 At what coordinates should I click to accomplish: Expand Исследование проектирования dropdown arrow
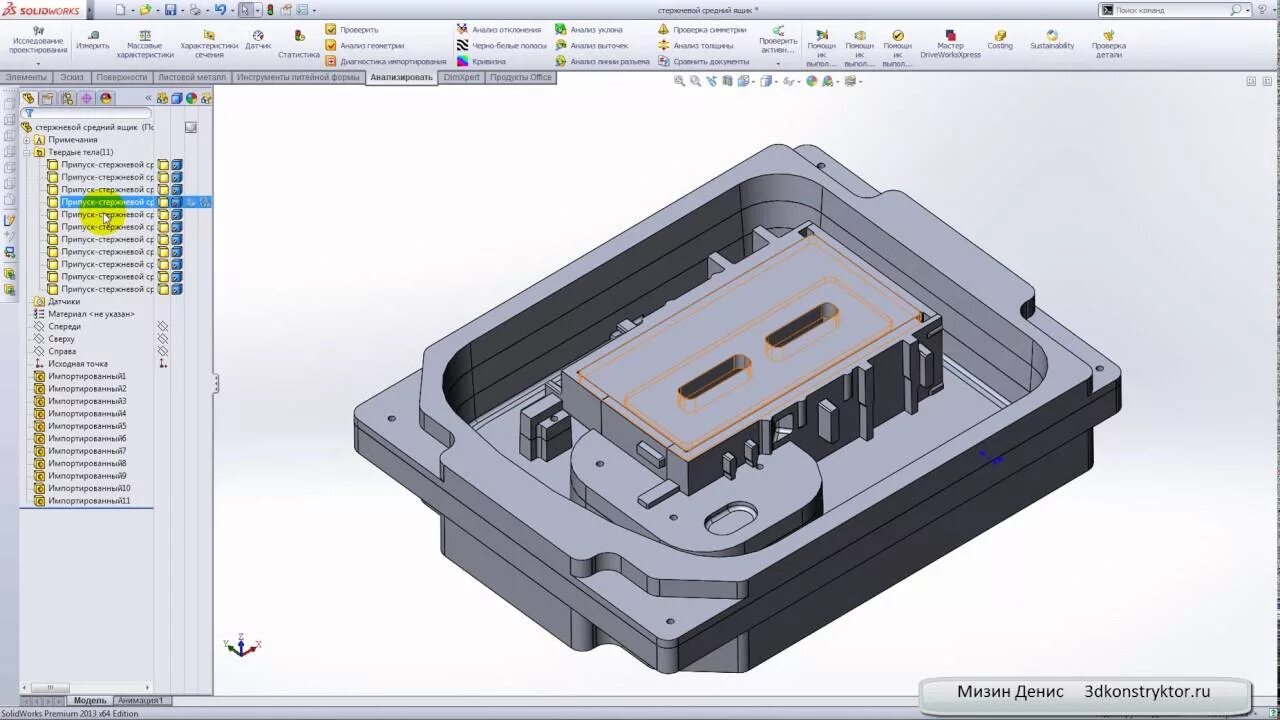click(38, 63)
